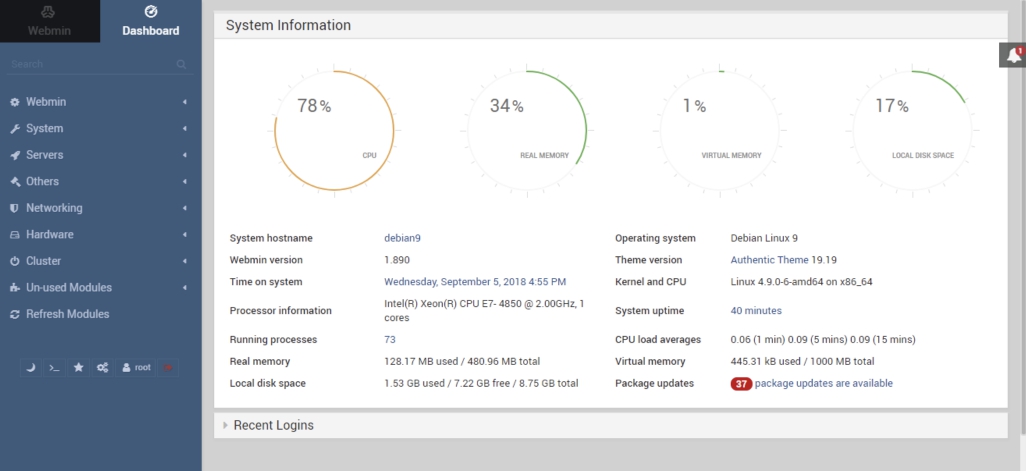
Task: Click the Hardware drive icon
Action: click(14, 235)
